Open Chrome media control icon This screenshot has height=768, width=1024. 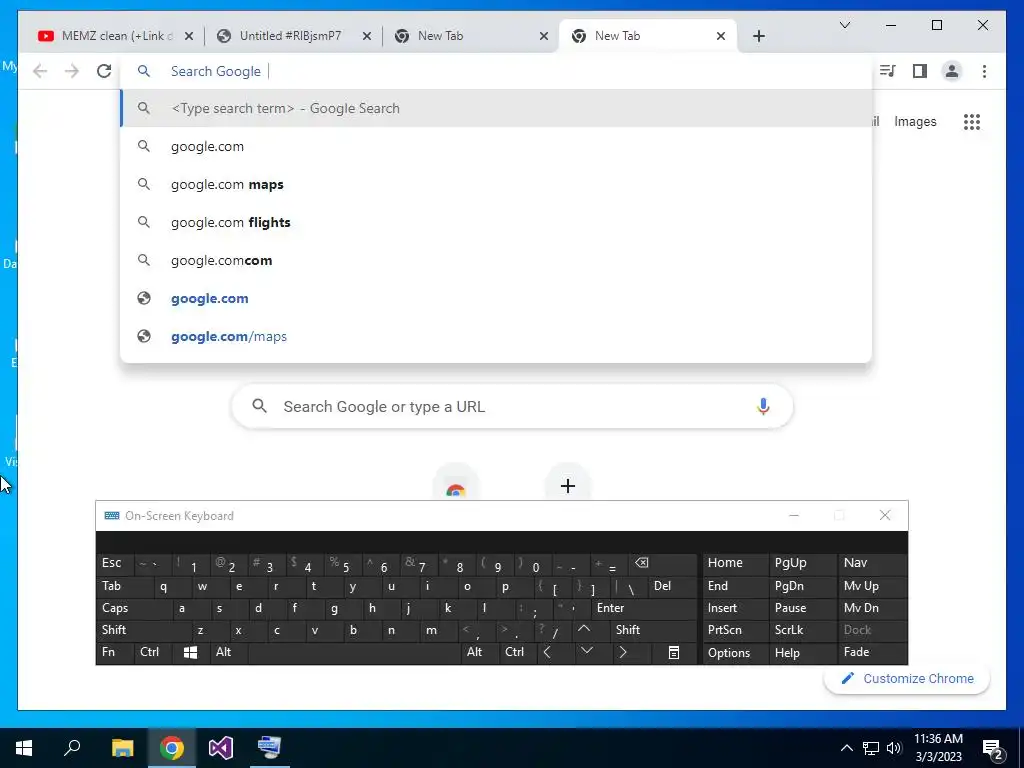[x=888, y=71]
